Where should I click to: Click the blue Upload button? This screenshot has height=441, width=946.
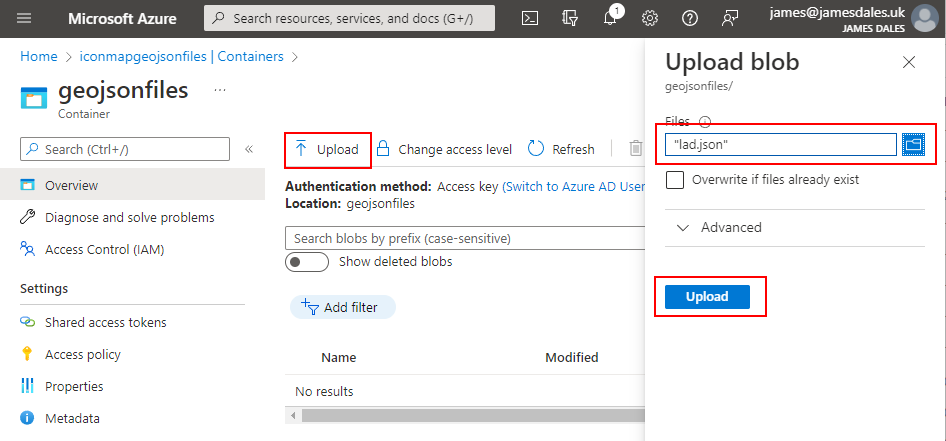707,297
